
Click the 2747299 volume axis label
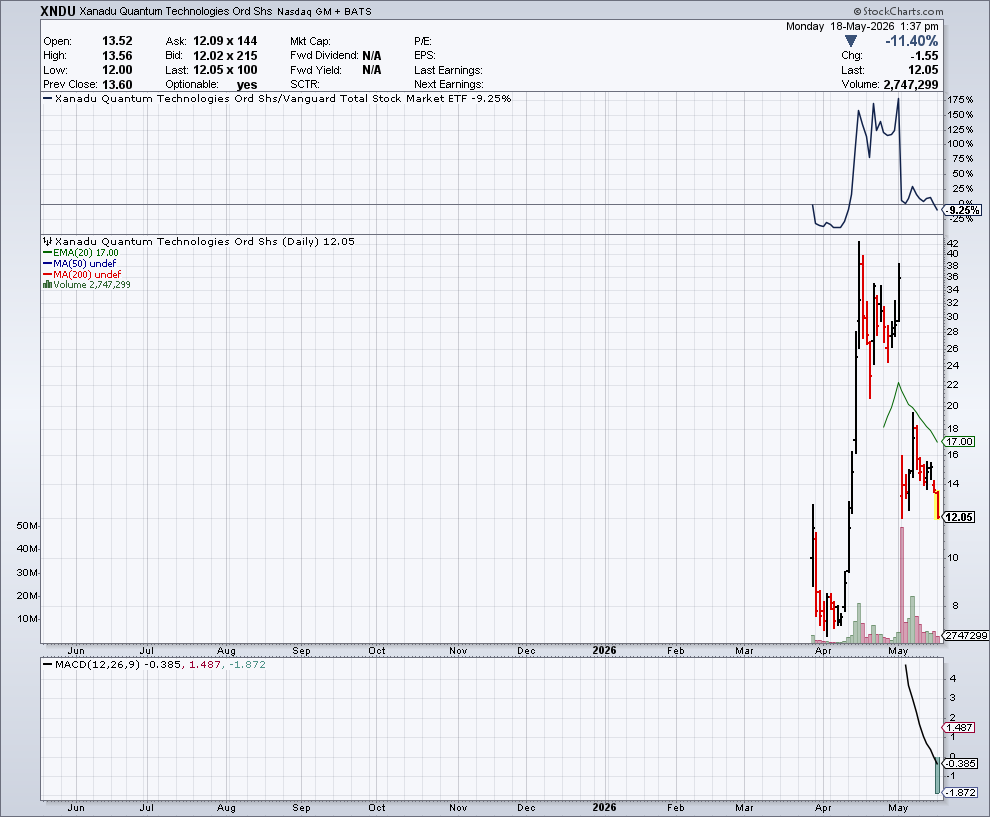966,635
